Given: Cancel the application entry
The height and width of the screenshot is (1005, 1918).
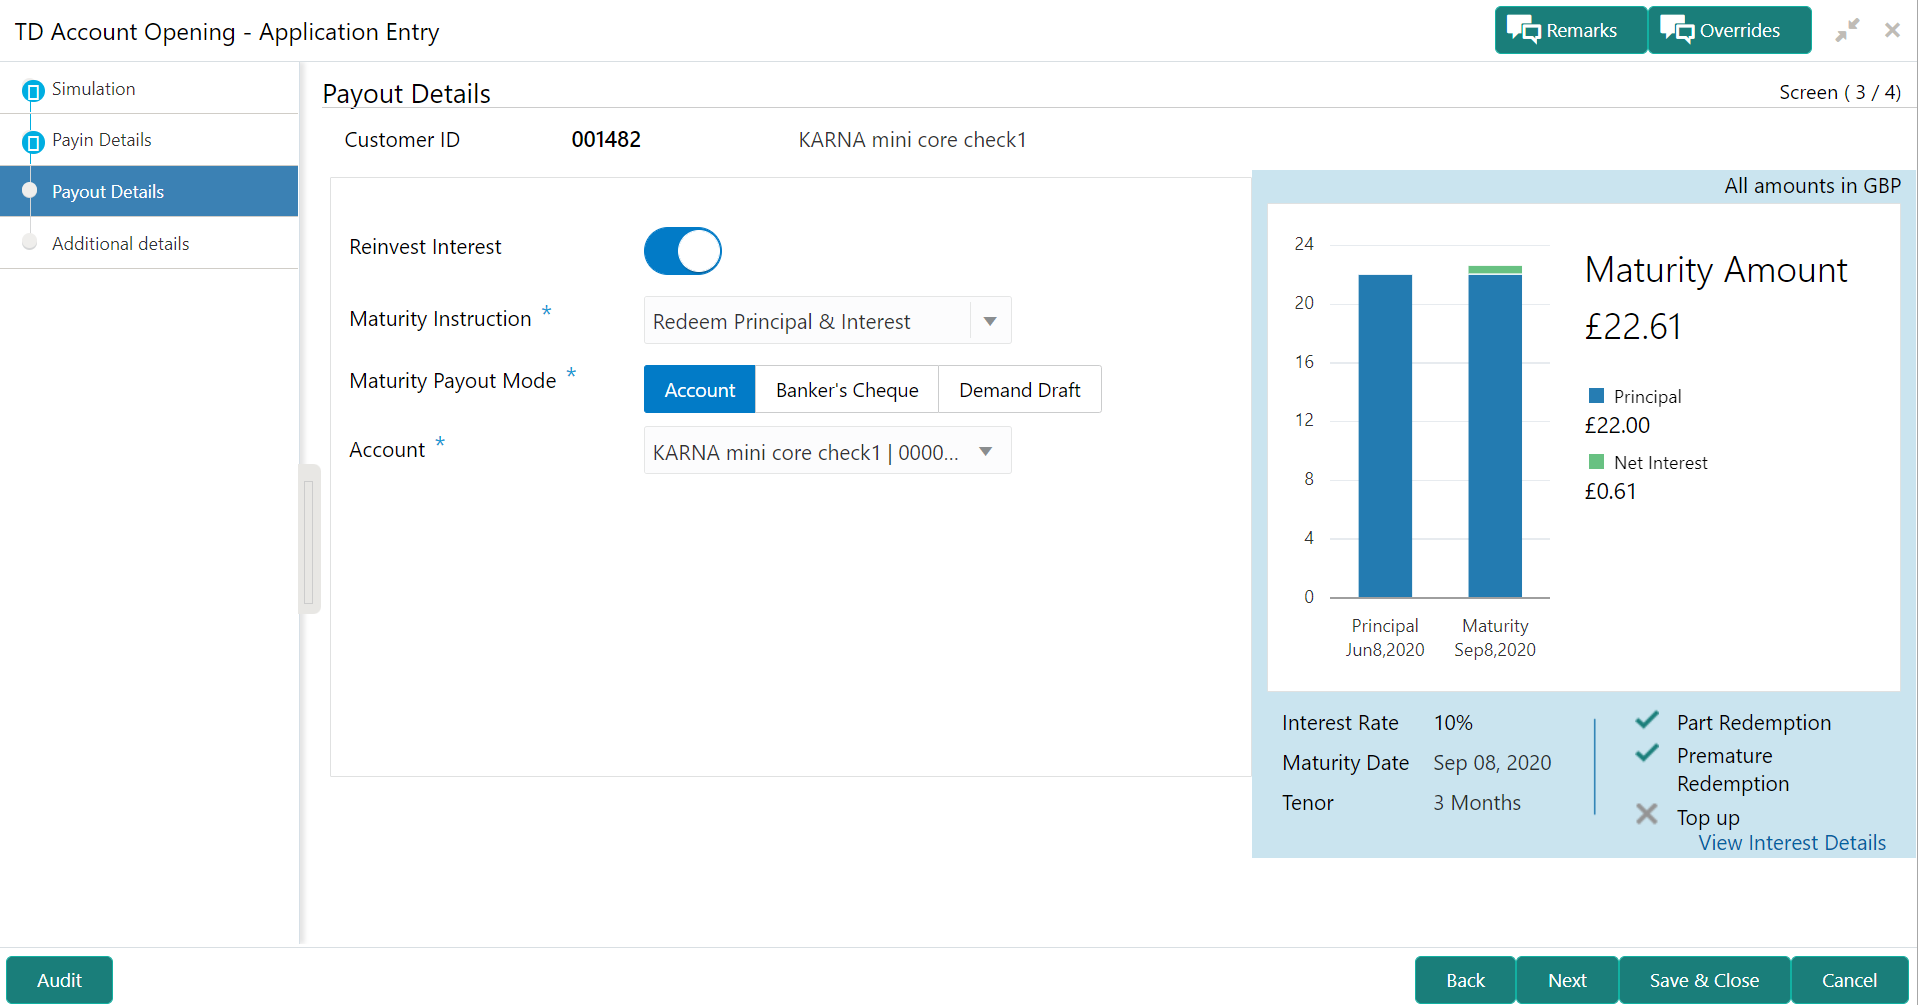Looking at the screenshot, I should [x=1849, y=980].
